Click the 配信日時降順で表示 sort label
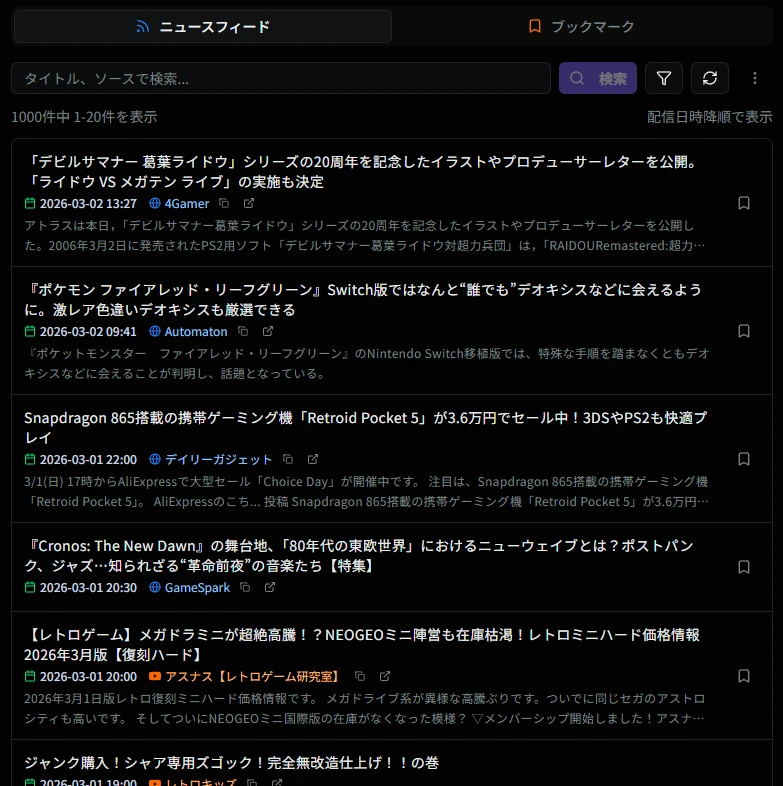This screenshot has width=783, height=786. (x=709, y=117)
